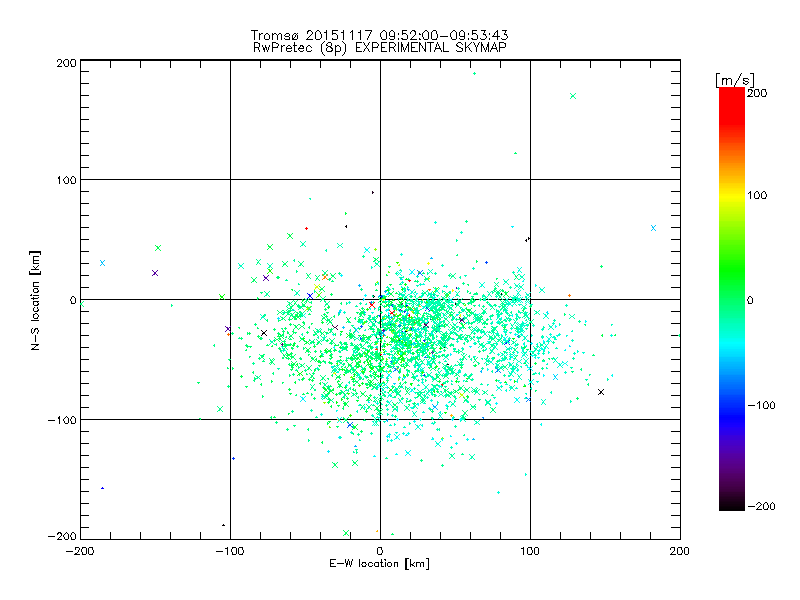Click the "[m/s]" colorbar unit label
The width and height of the screenshot is (800, 600).
click(735, 80)
